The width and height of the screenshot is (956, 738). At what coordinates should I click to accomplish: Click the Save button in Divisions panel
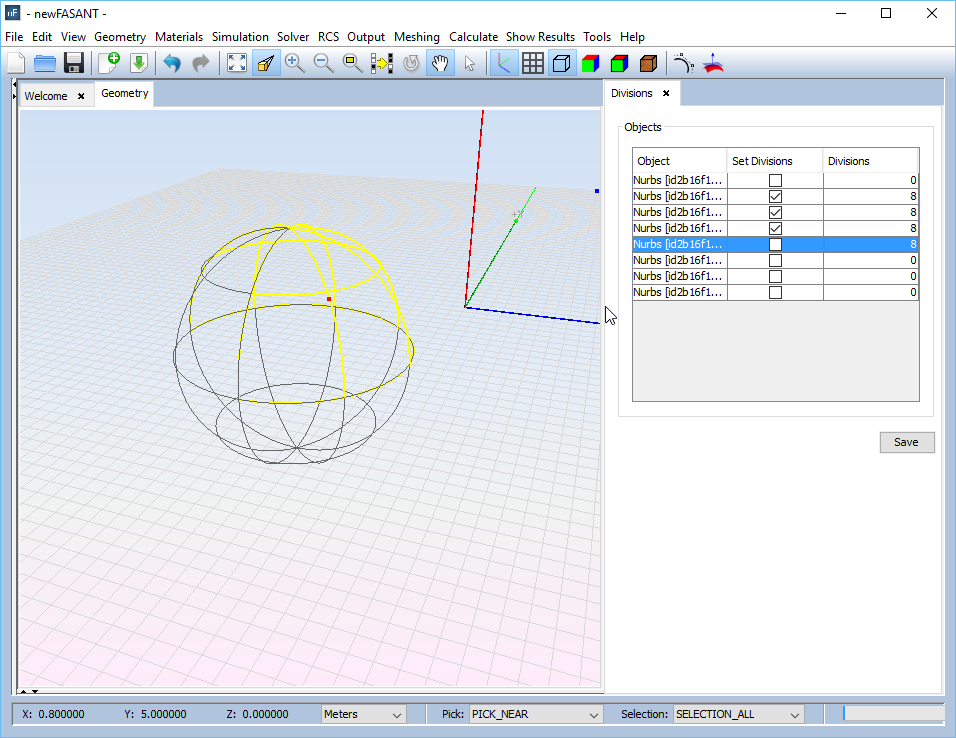coord(906,442)
